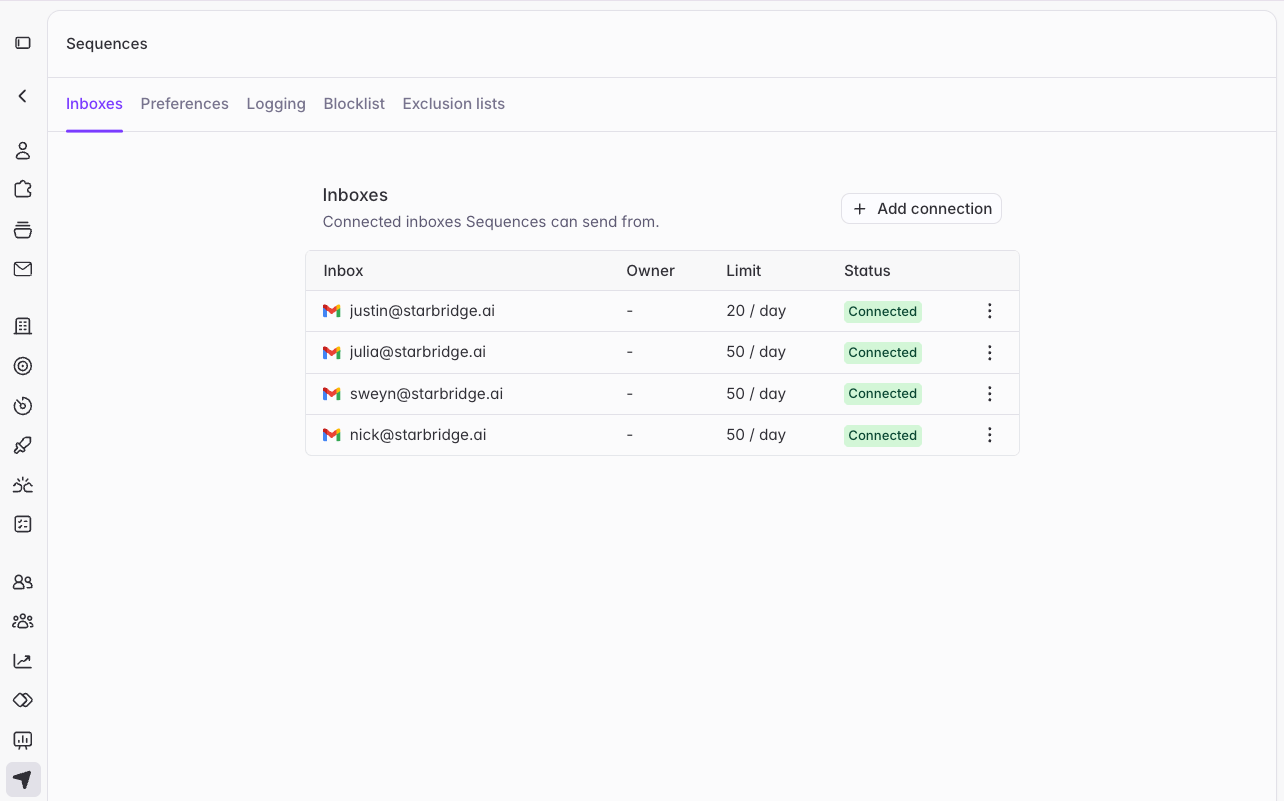Open options menu for julia@starbridge.ai

coord(990,352)
